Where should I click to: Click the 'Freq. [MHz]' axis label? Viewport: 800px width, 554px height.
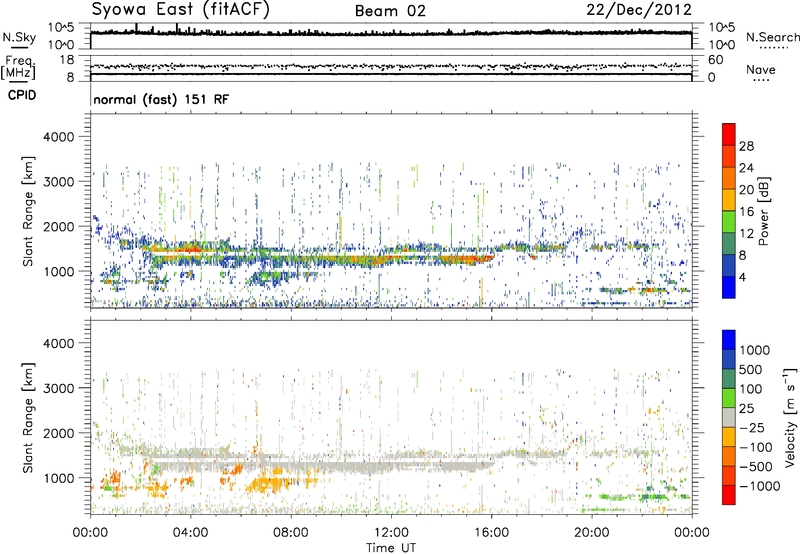tap(18, 68)
